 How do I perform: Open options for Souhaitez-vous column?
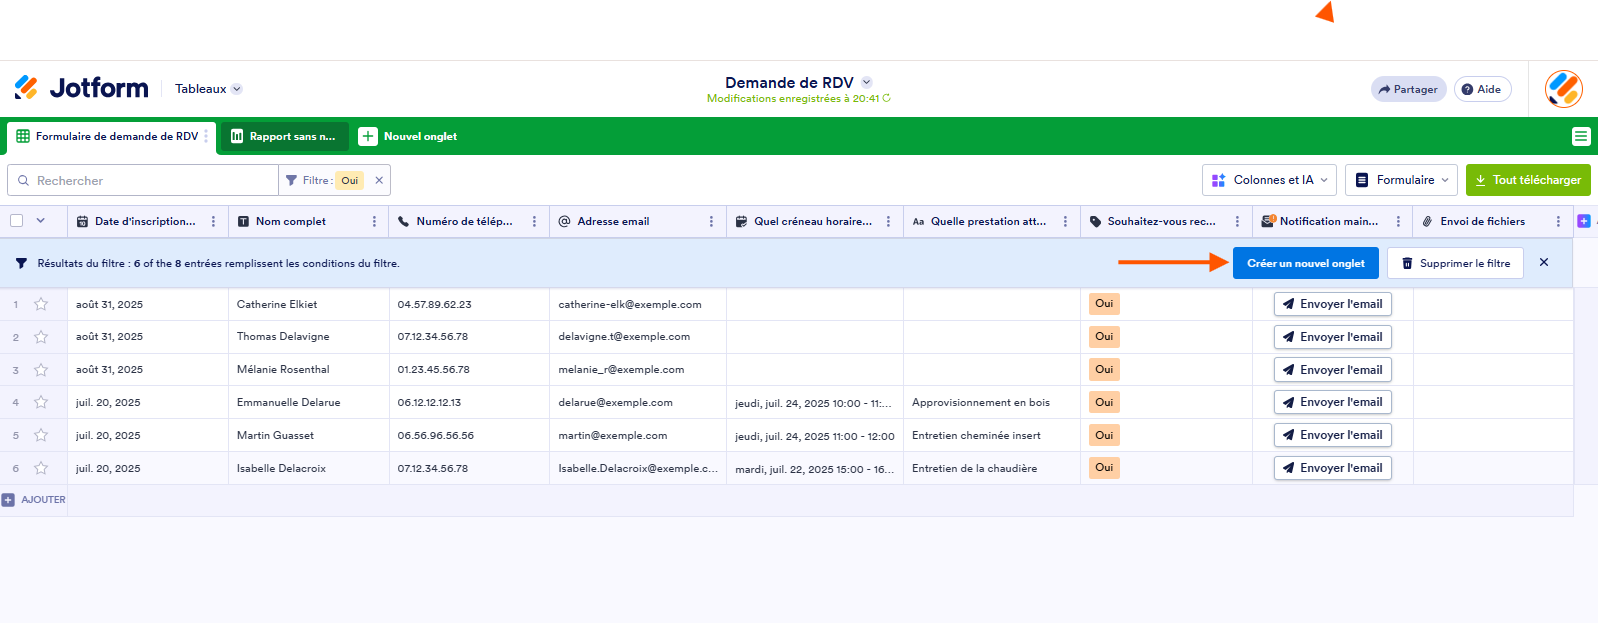(x=1237, y=222)
